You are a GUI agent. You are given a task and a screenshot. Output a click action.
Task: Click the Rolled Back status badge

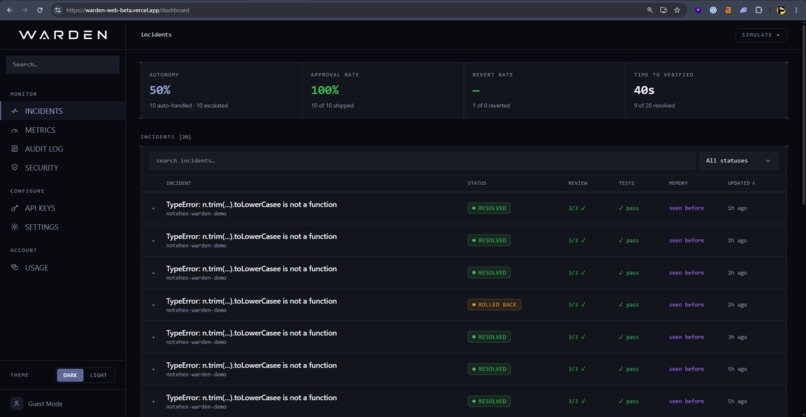[x=494, y=304]
